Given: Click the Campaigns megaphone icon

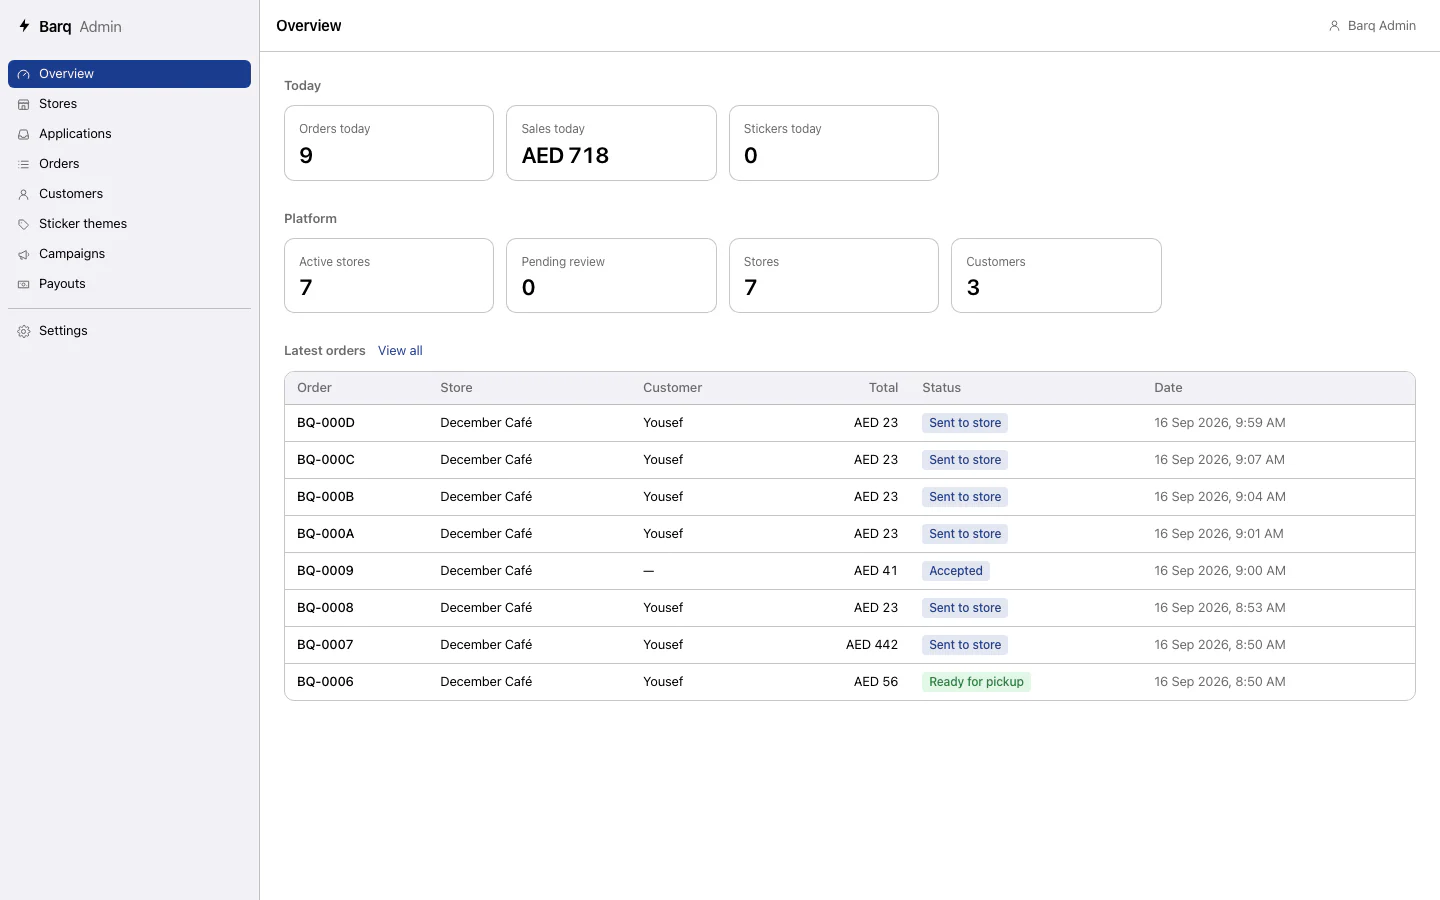Looking at the screenshot, I should [x=24, y=254].
